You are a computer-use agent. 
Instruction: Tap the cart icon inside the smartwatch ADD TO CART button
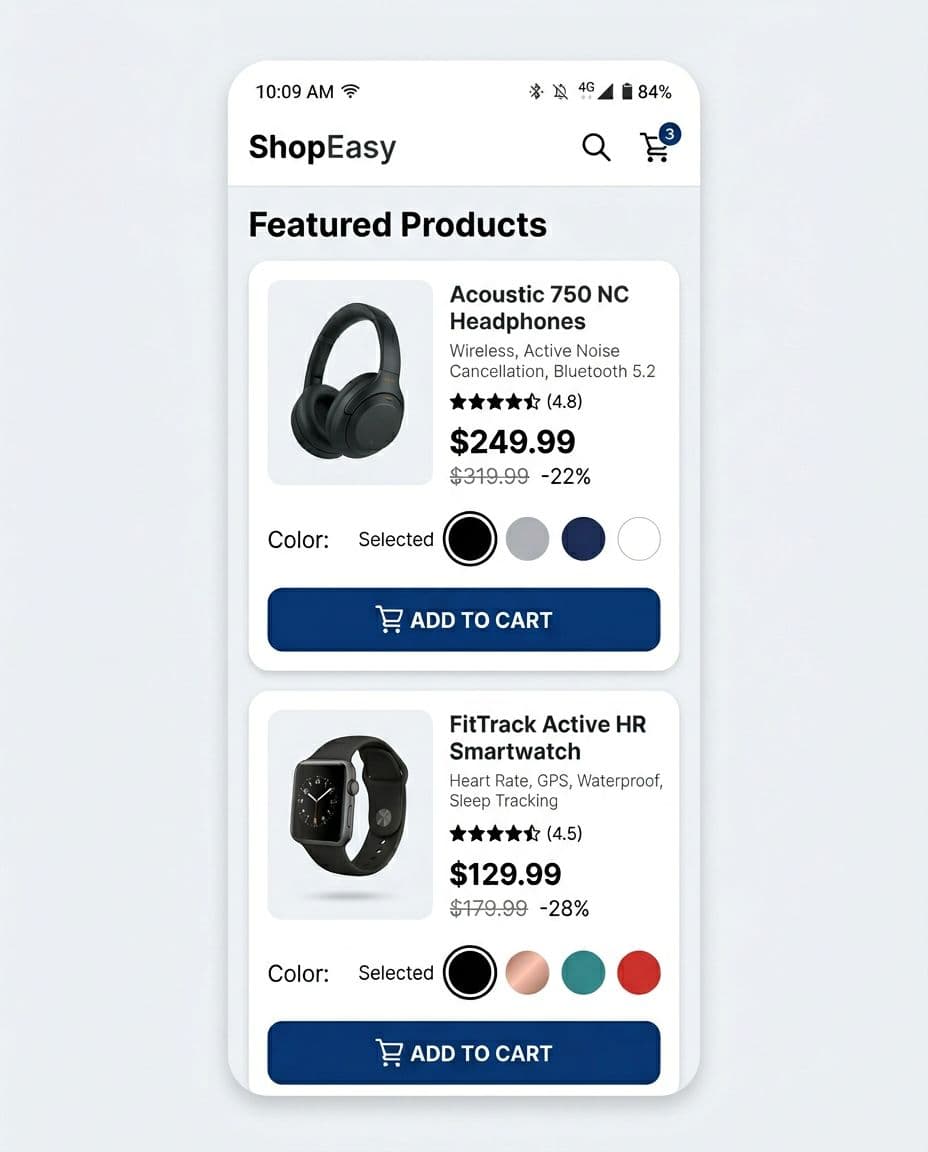[x=392, y=1053]
